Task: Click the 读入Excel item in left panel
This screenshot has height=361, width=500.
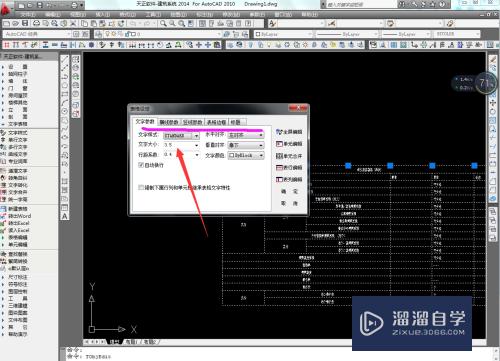Action: pos(19,230)
